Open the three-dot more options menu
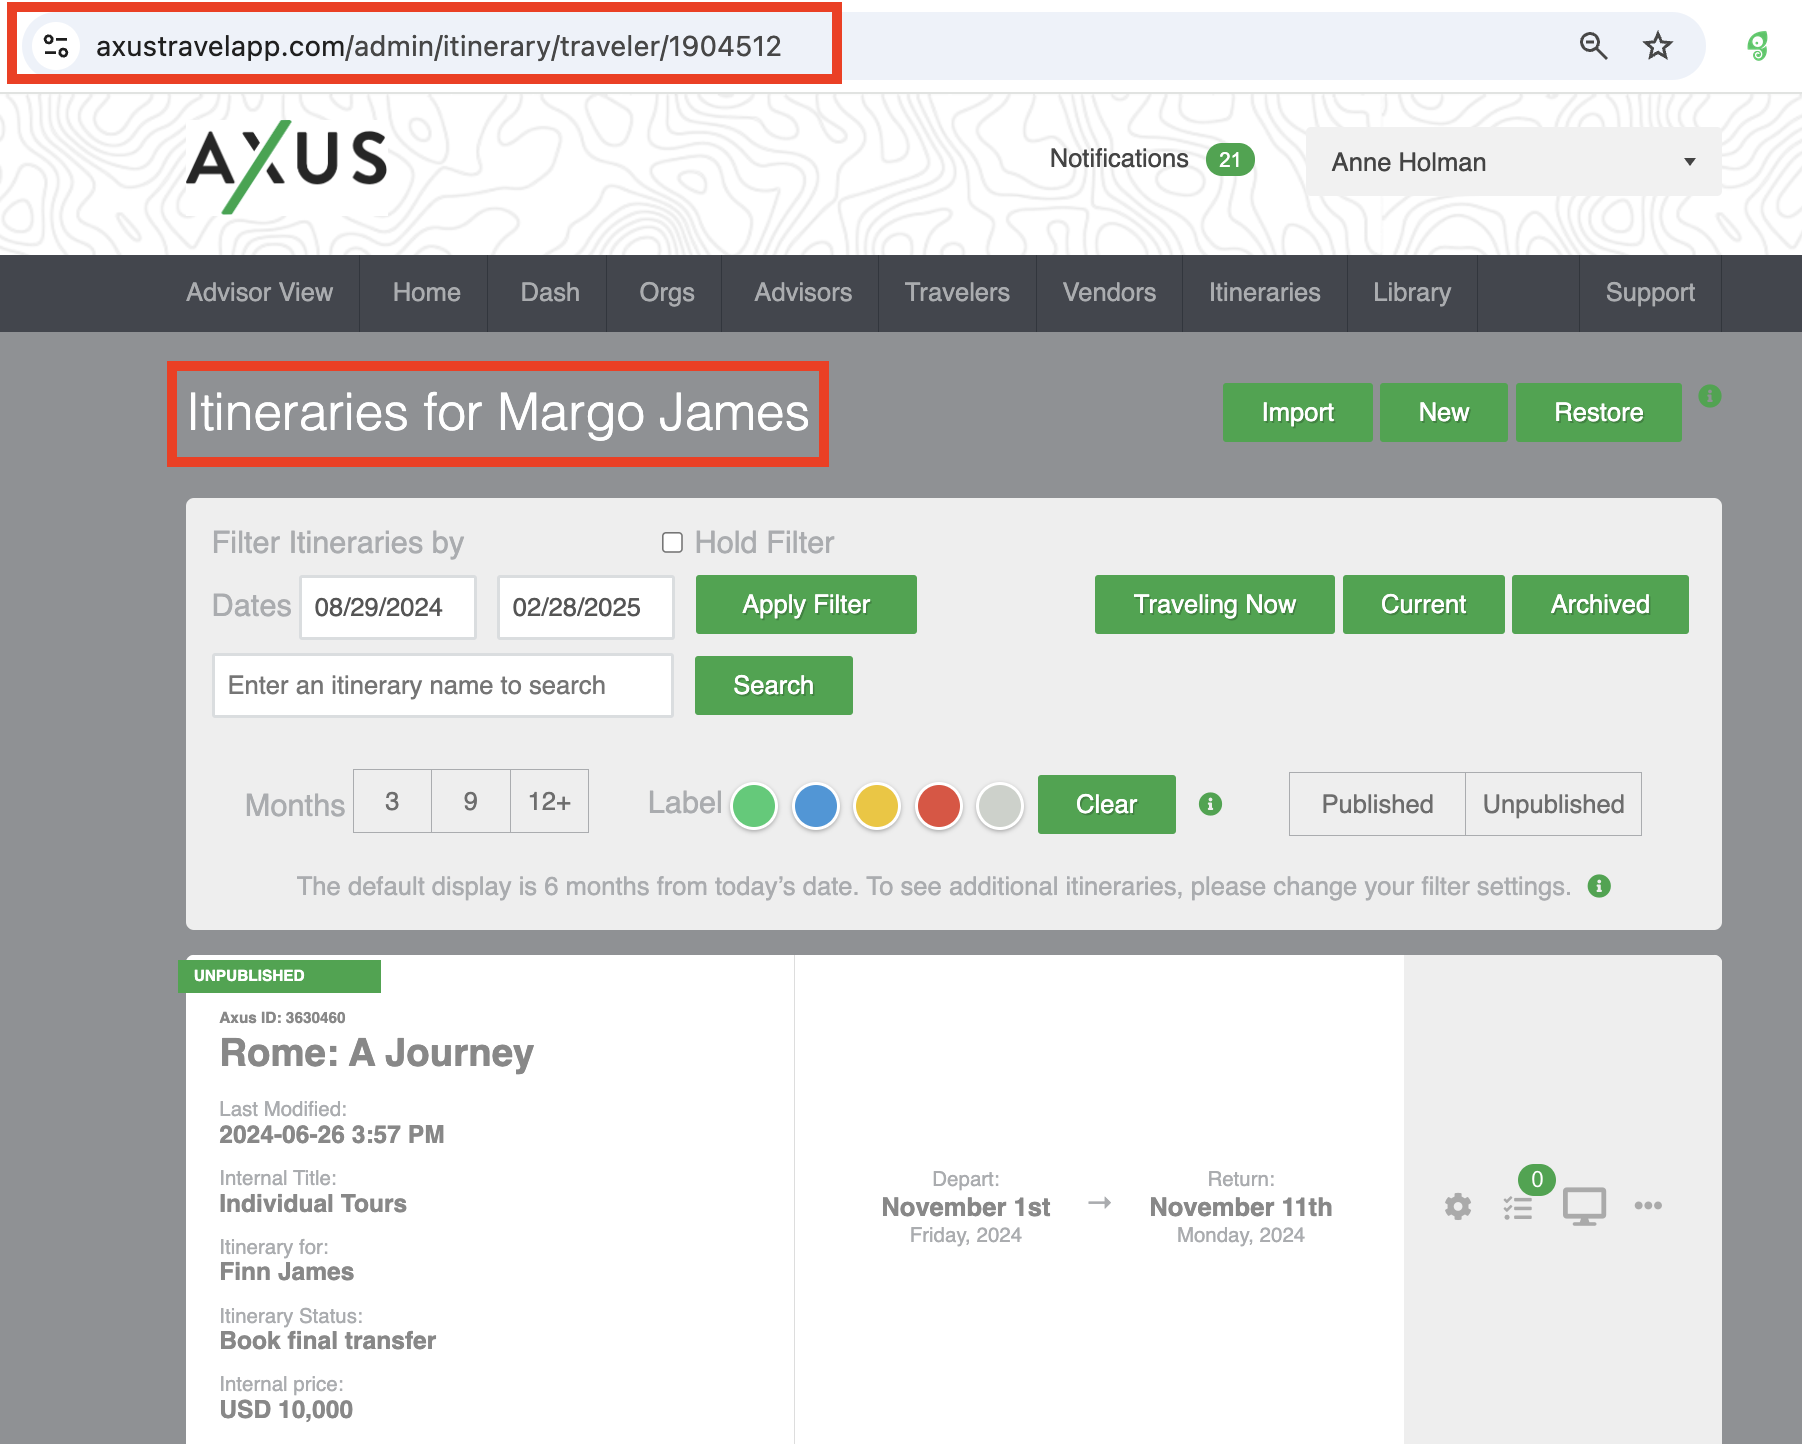Image resolution: width=1802 pixels, height=1444 pixels. (1648, 1206)
